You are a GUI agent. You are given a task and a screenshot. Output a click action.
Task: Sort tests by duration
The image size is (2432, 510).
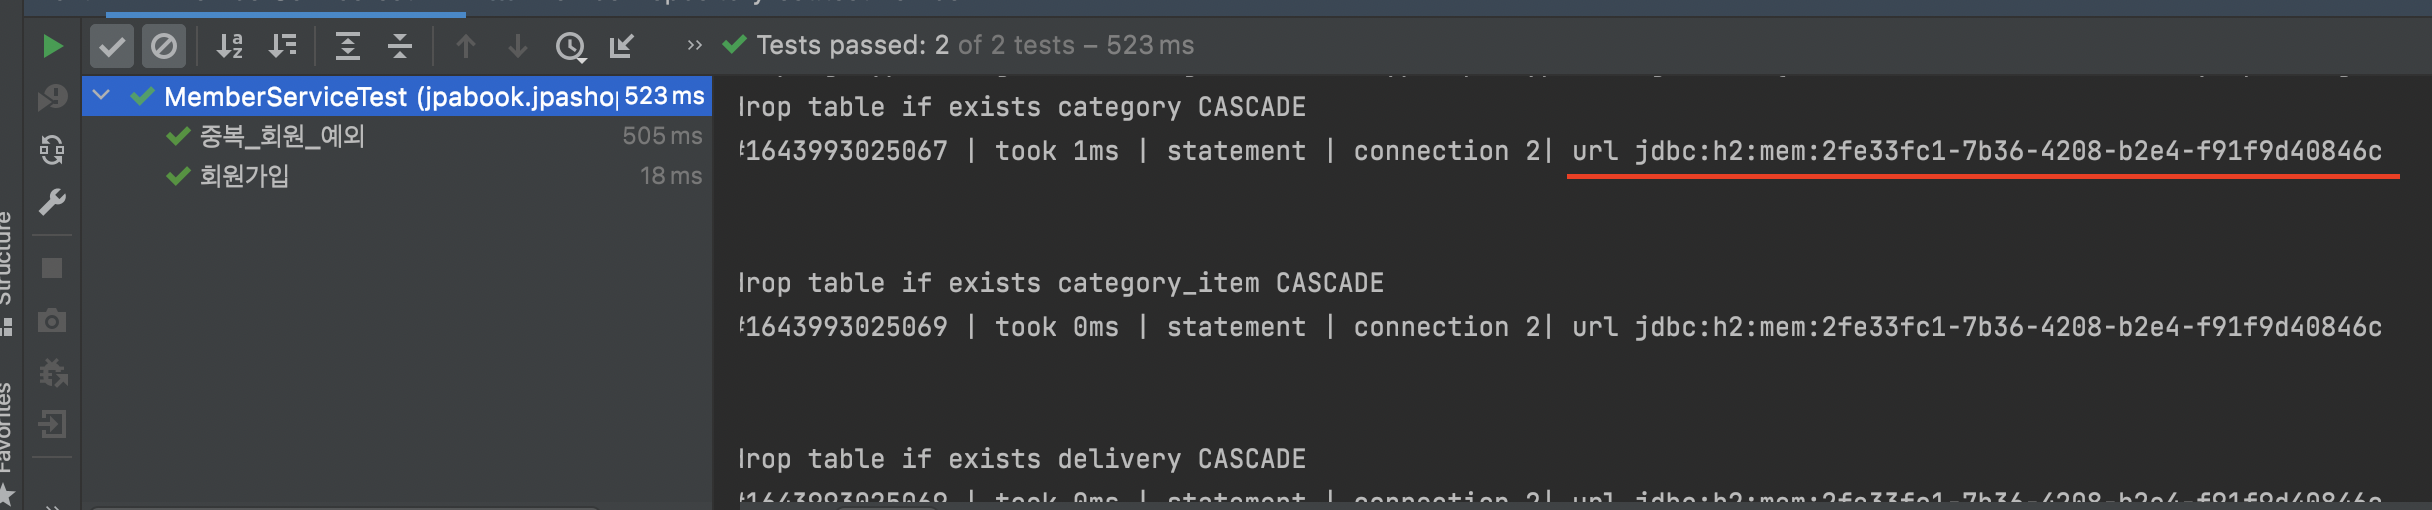(283, 46)
